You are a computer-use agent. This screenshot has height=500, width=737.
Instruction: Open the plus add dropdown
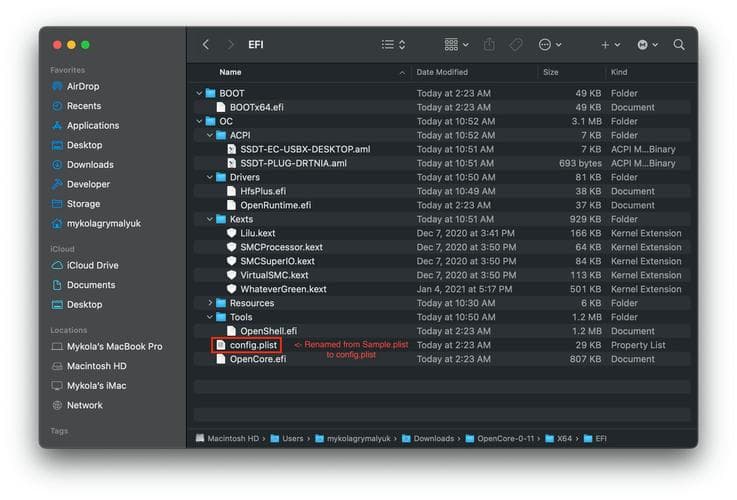(x=610, y=45)
